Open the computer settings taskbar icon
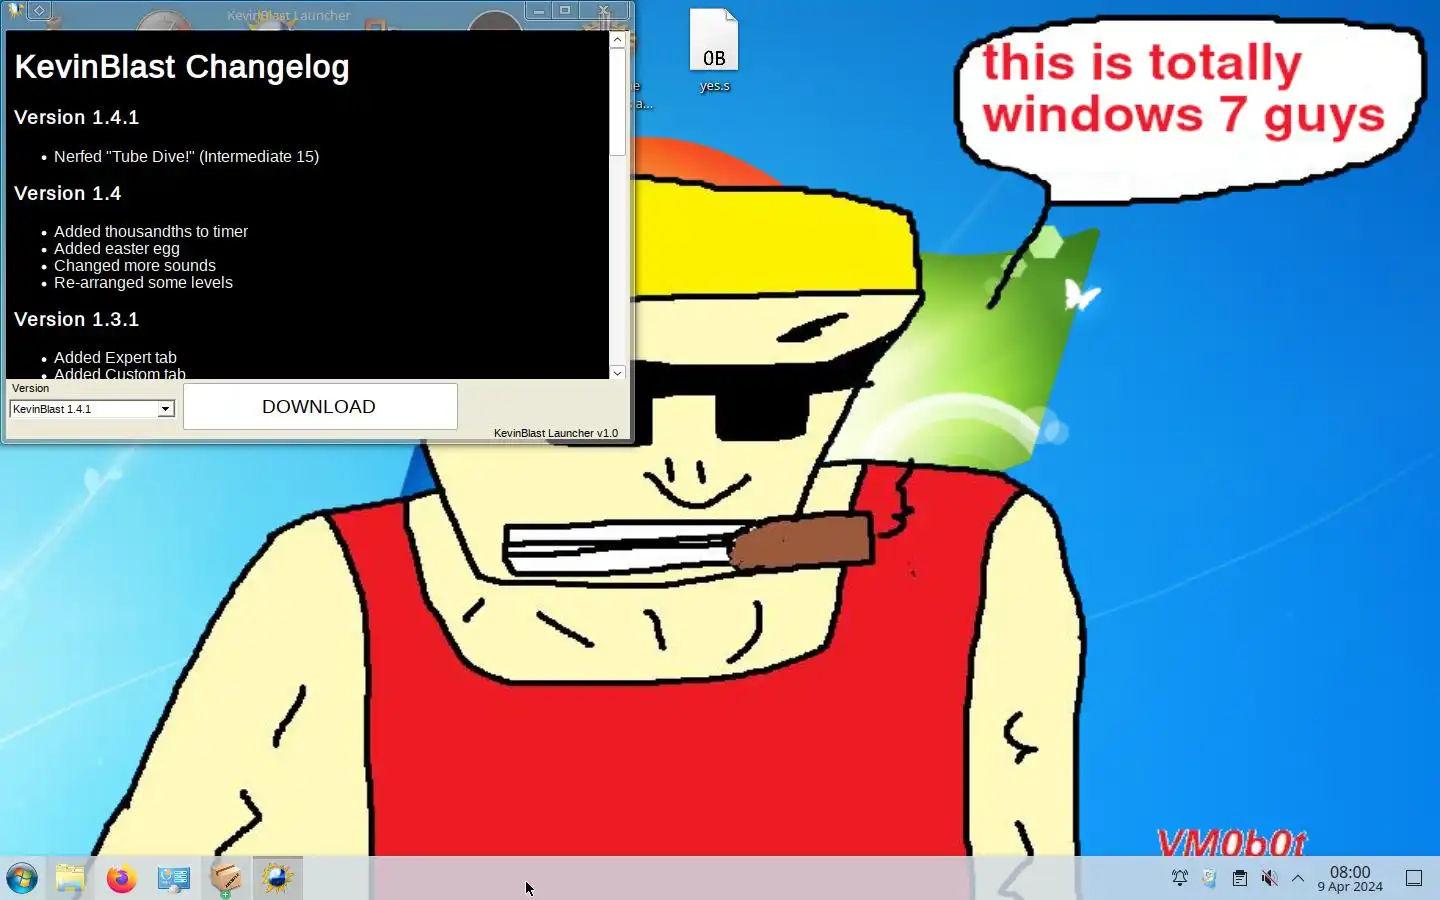 [174, 879]
